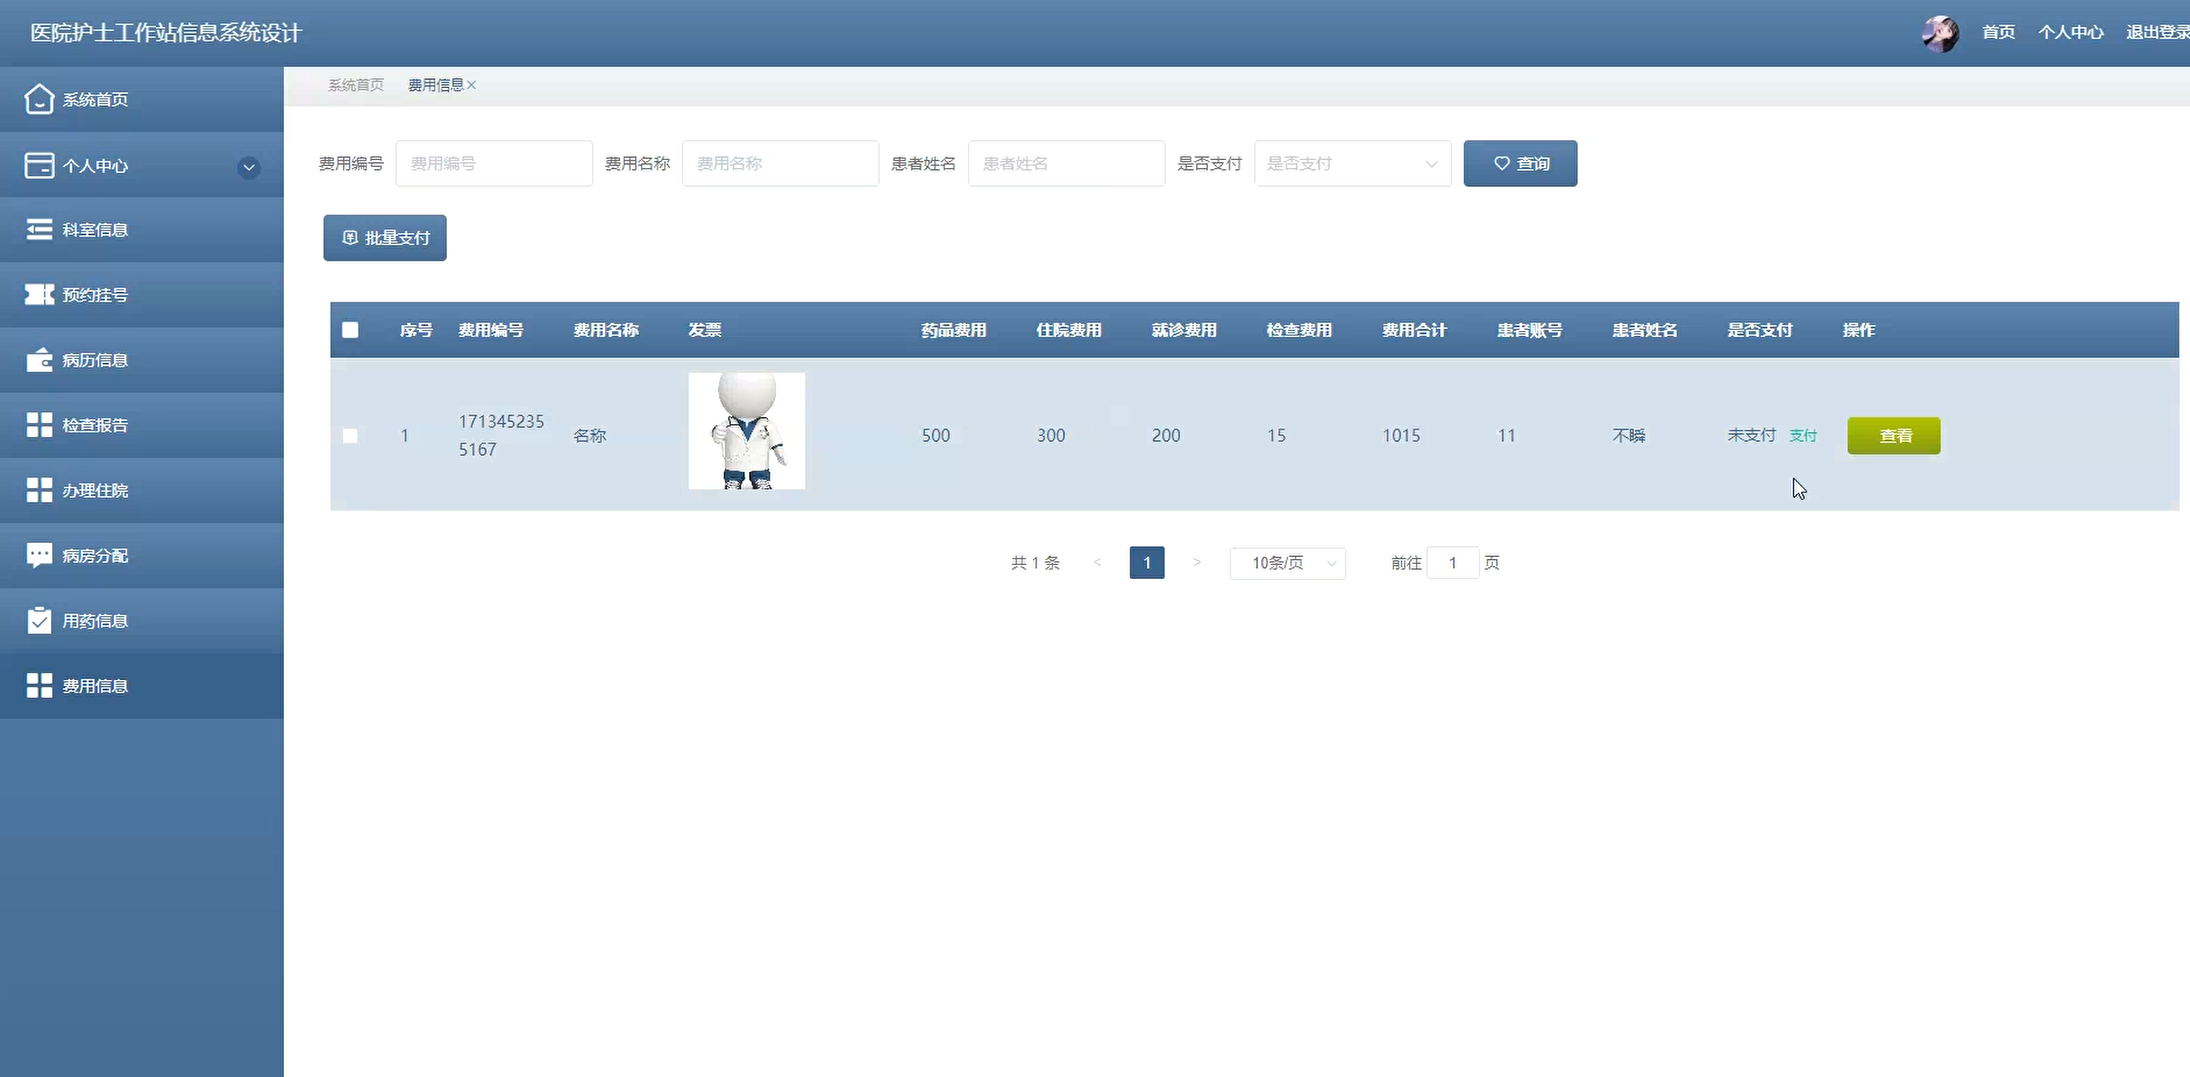This screenshot has height=1077, width=2190.
Task: Click the 500 drug fee cell
Action: (x=936, y=435)
